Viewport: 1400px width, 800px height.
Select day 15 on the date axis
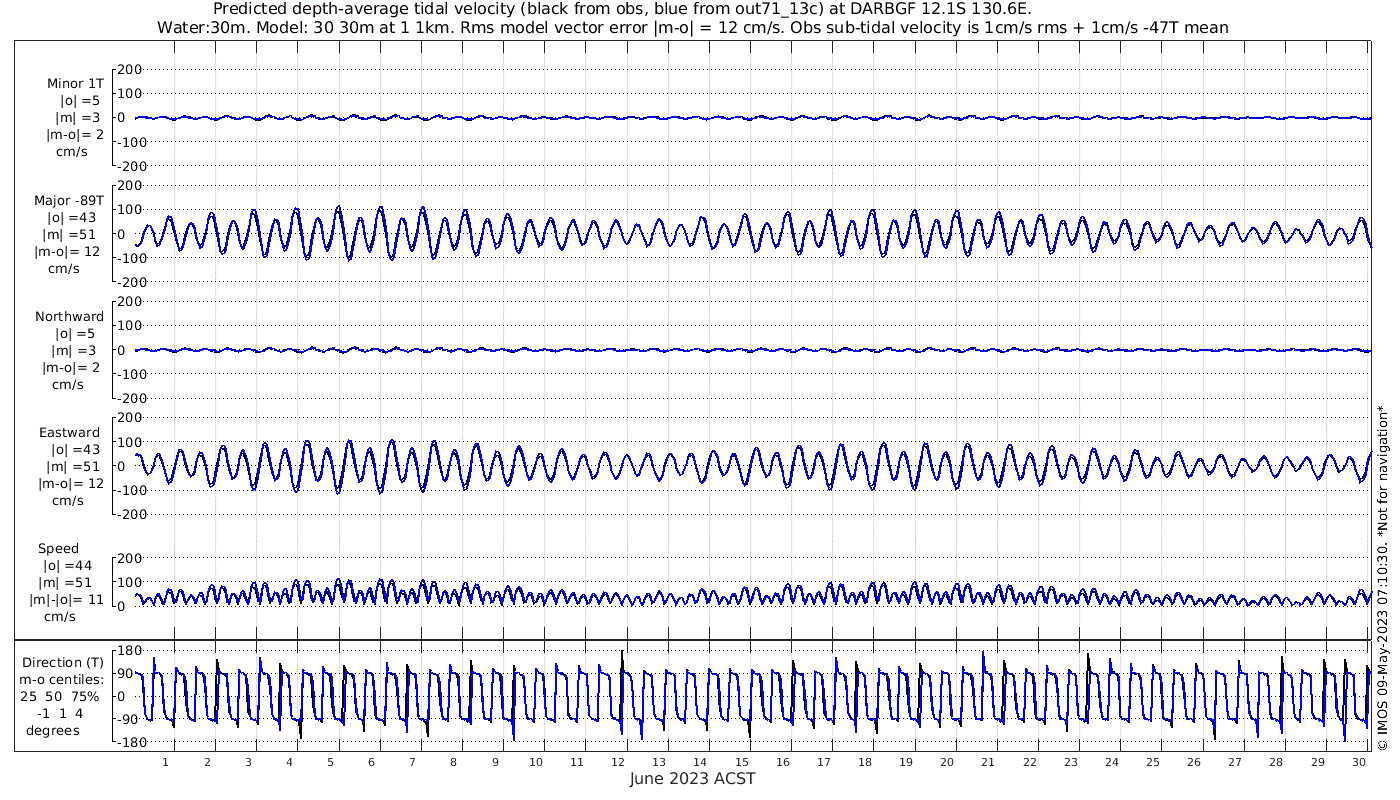pyautogui.click(x=742, y=762)
